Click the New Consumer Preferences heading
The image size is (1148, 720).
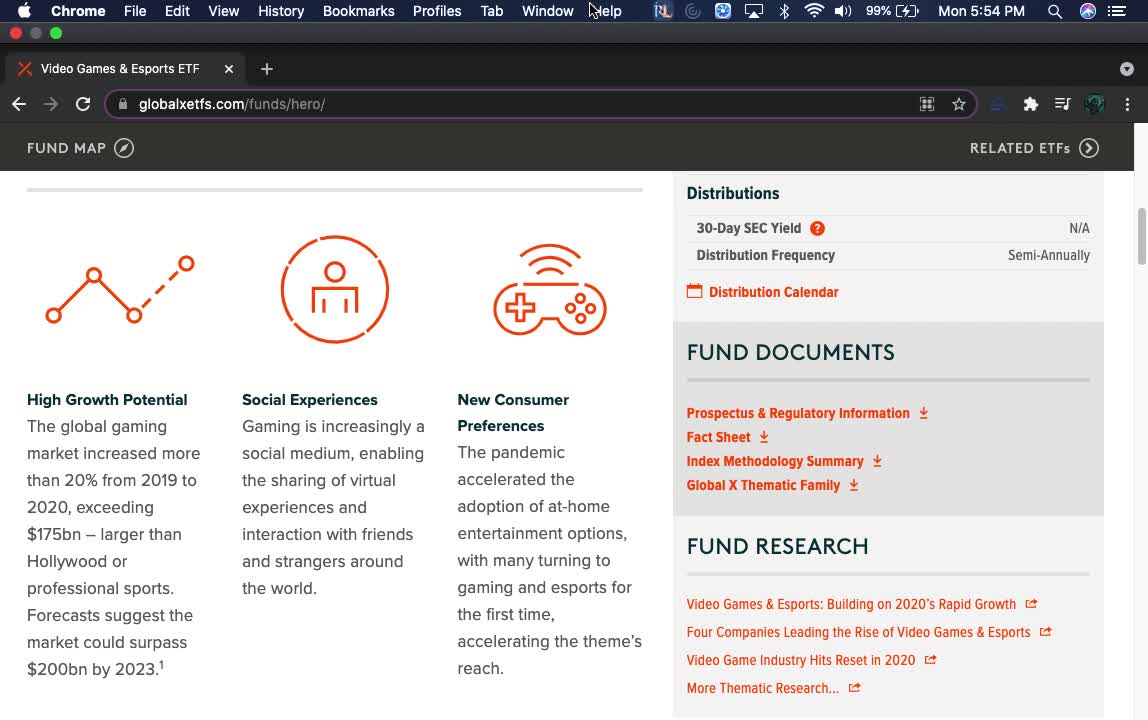[512, 413]
